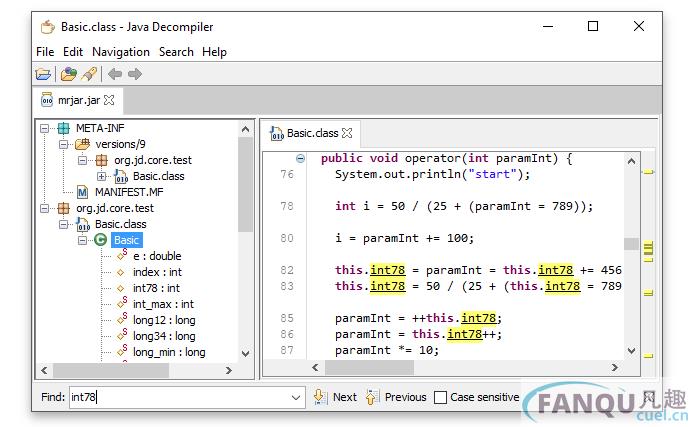The width and height of the screenshot is (689, 427).
Task: Click the Java Decompiler app icon in title bar
Action: (x=47, y=27)
